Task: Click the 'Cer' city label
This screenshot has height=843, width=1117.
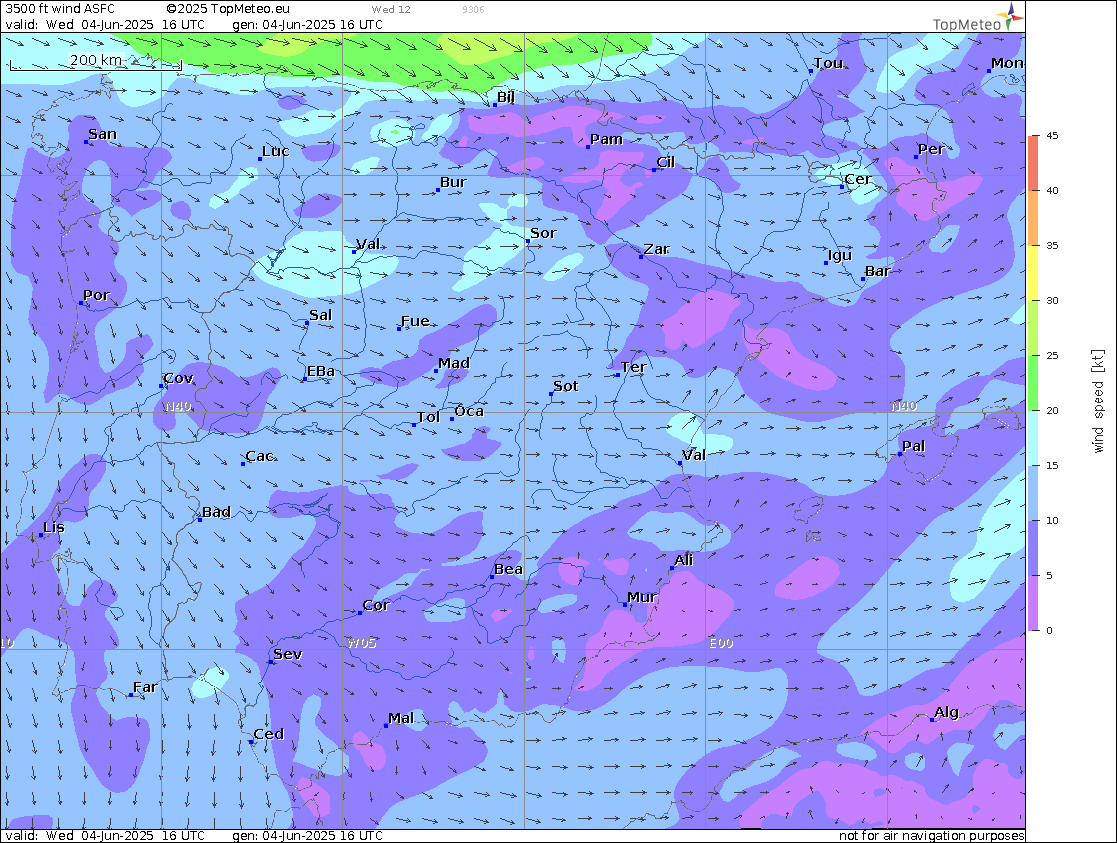Action: tap(858, 179)
